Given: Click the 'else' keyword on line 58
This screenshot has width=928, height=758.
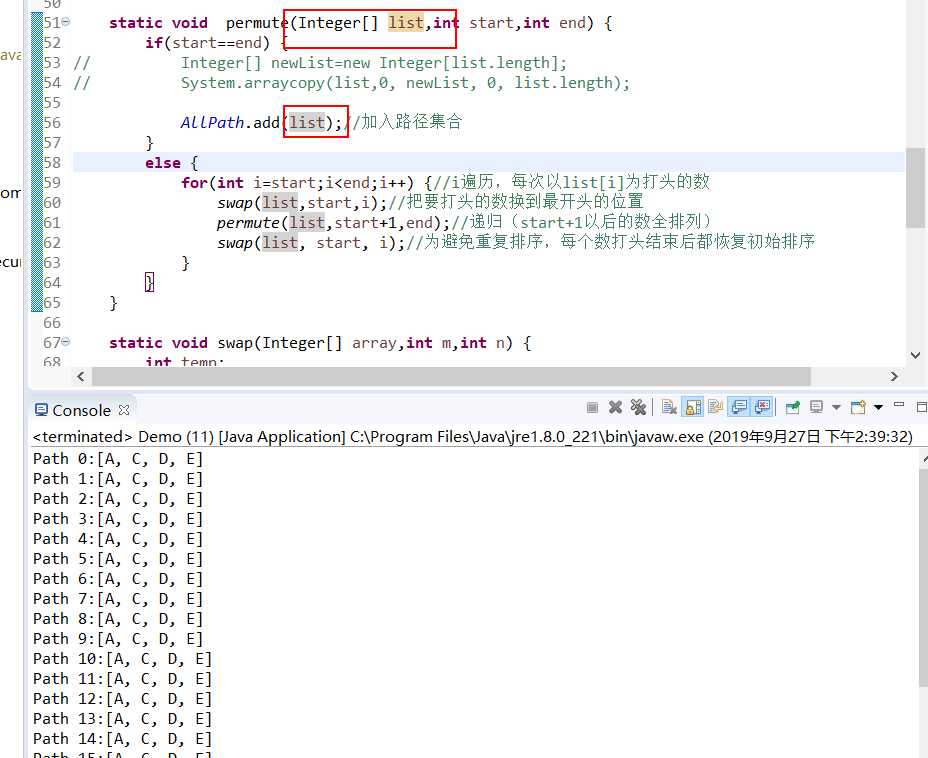Looking at the screenshot, I should point(163,163).
